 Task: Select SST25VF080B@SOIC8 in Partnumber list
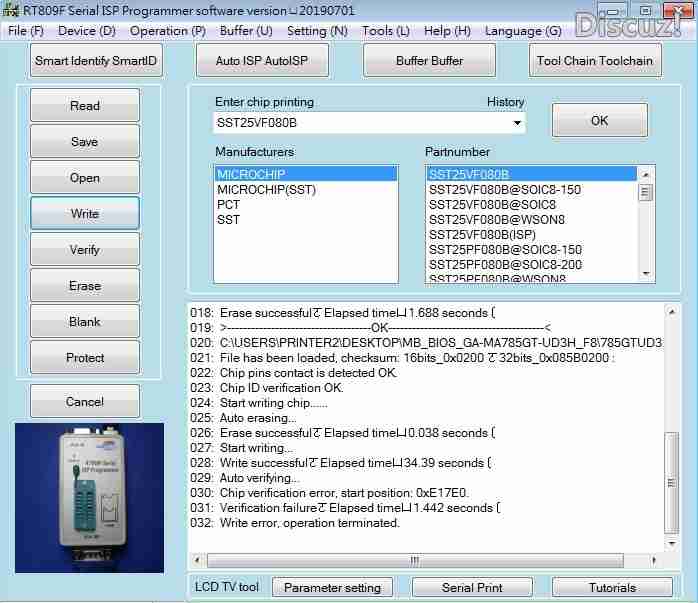479,205
